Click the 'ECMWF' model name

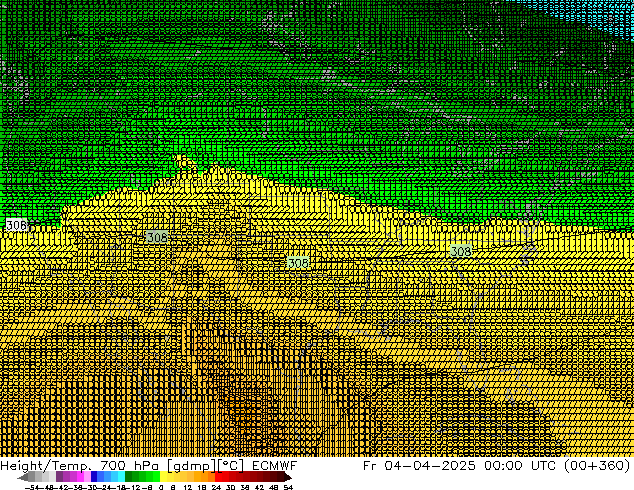click(x=275, y=466)
